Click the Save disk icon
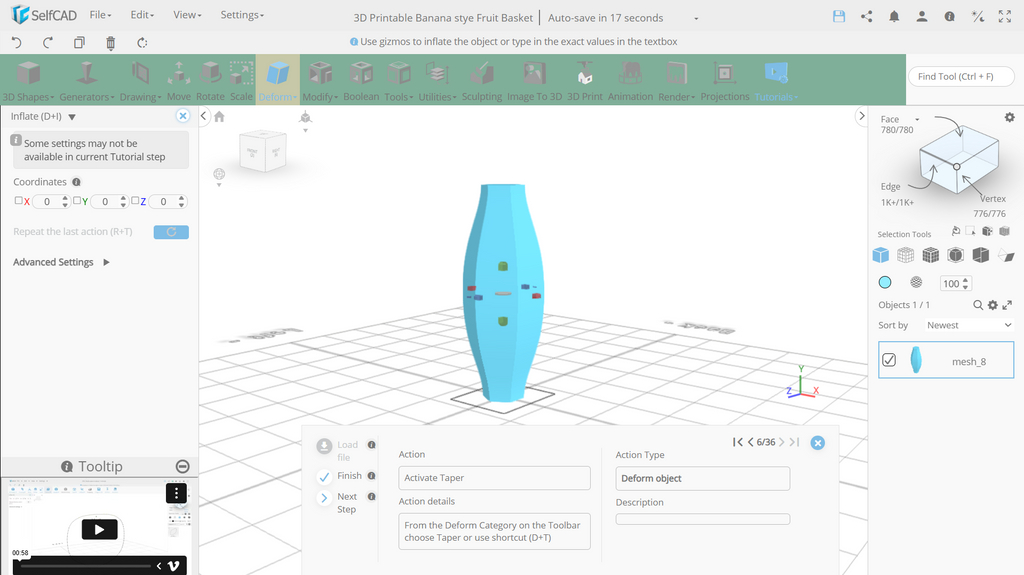The image size is (1024, 575). (x=839, y=17)
